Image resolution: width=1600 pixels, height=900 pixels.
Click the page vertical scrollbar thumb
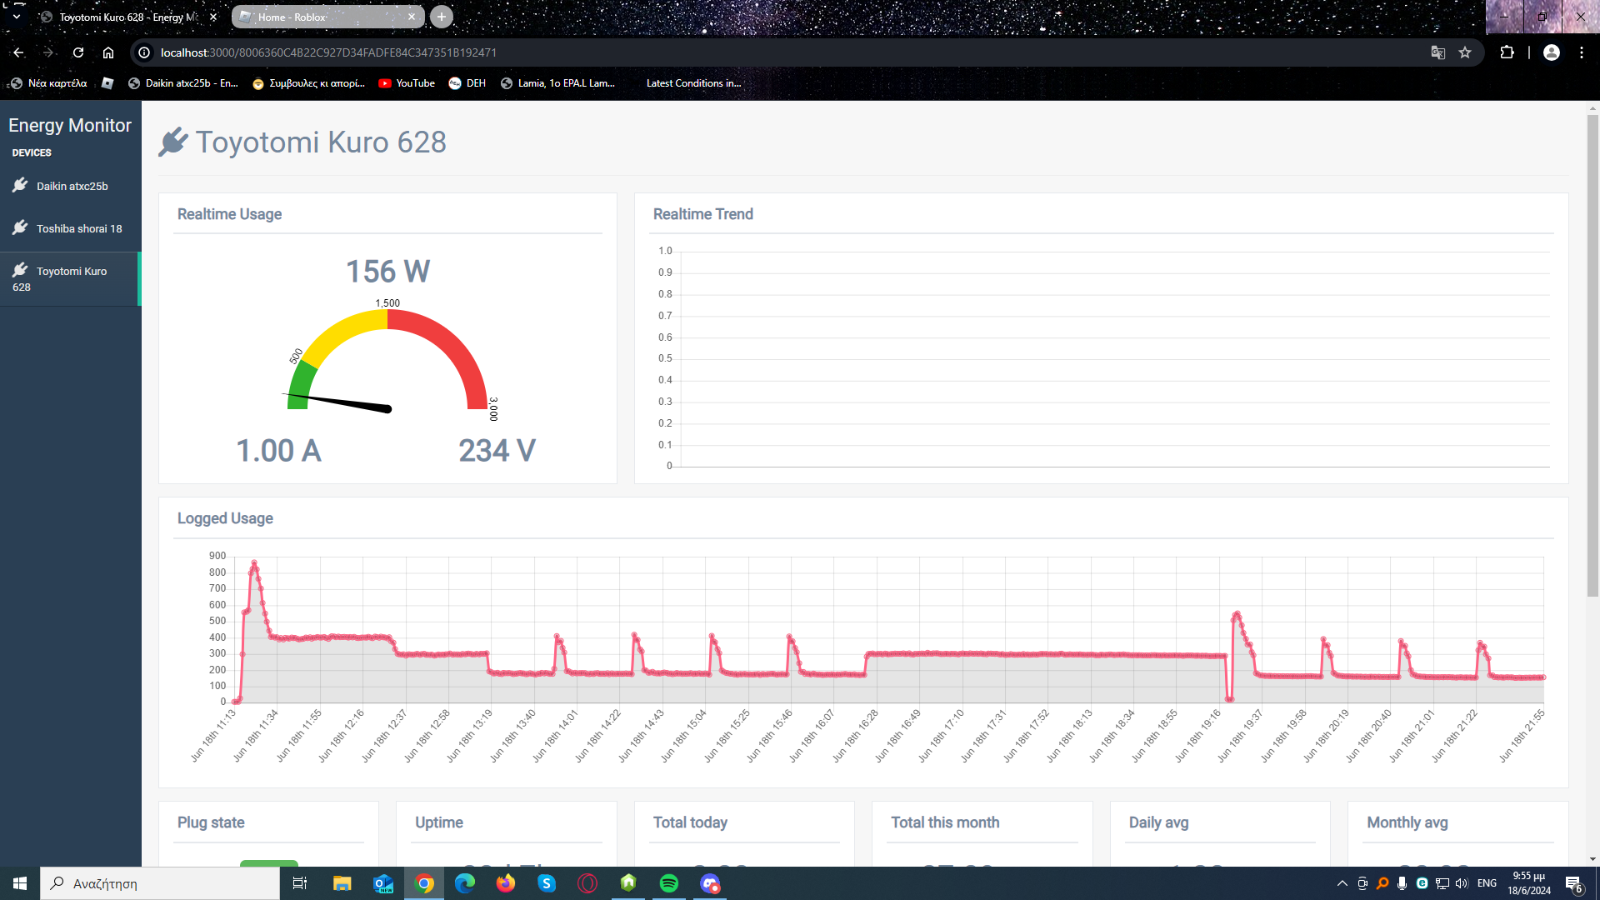(1592, 356)
